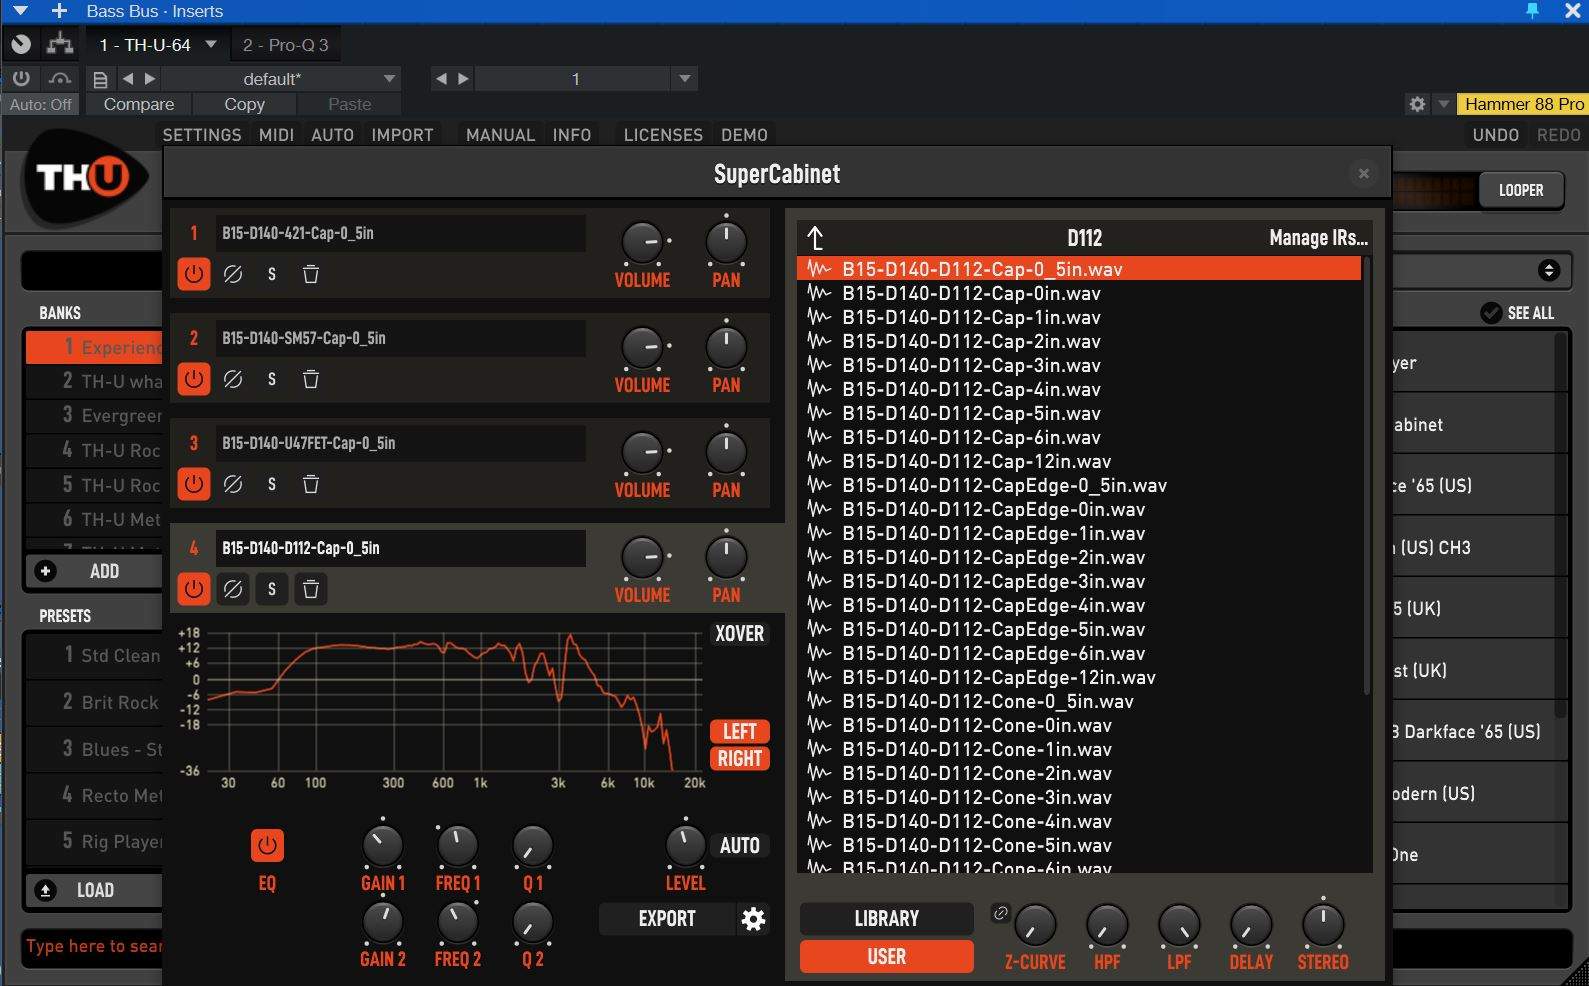Image resolution: width=1589 pixels, height=986 pixels.
Task: Open the SETTINGS menu
Action: click(x=202, y=135)
